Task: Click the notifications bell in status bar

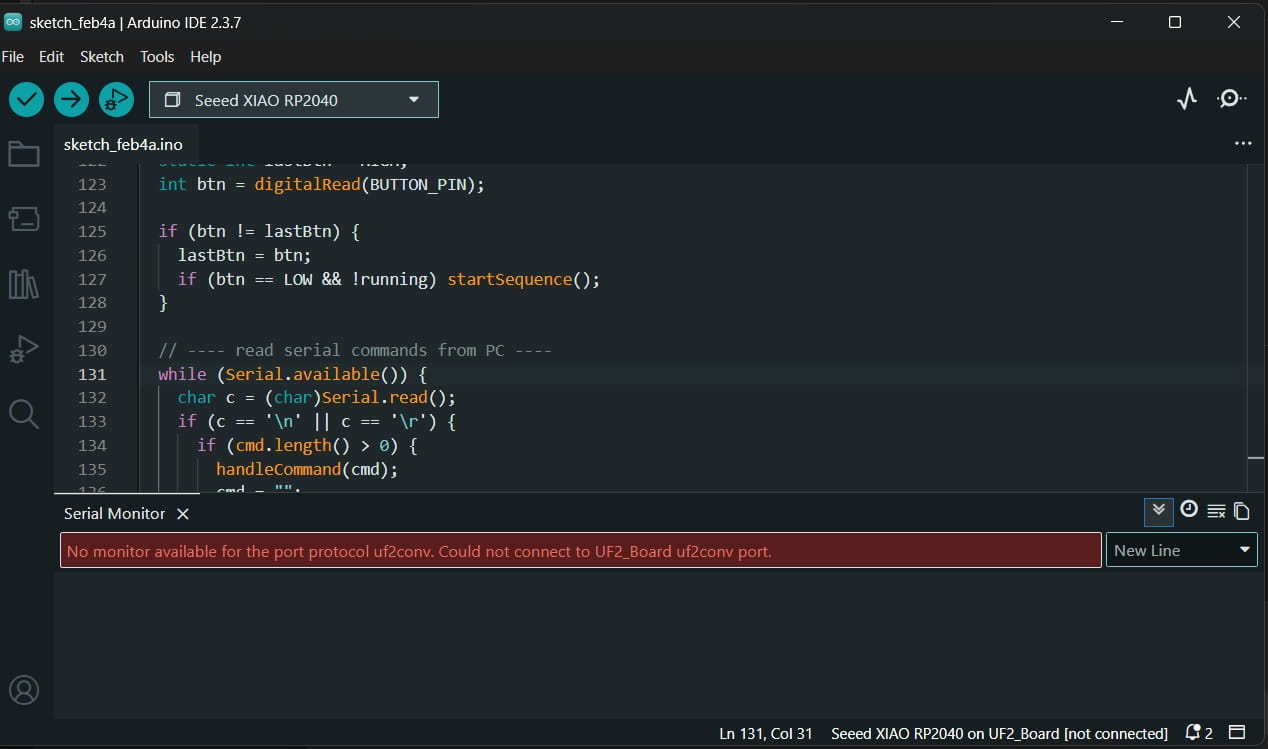Action: (x=1193, y=733)
